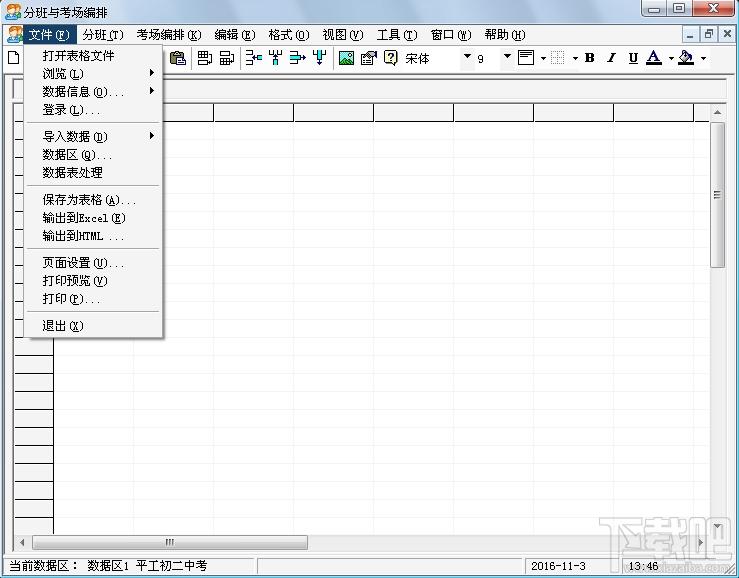Expand the 浏览 submenu
Viewport: 739px width, 578px height.
pyautogui.click(x=94, y=73)
